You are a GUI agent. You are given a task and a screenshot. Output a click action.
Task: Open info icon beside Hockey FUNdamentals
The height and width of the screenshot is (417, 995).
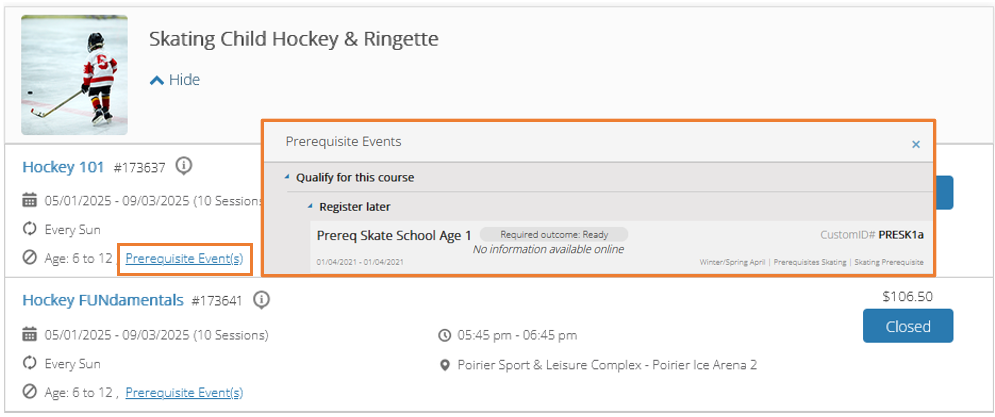(261, 300)
